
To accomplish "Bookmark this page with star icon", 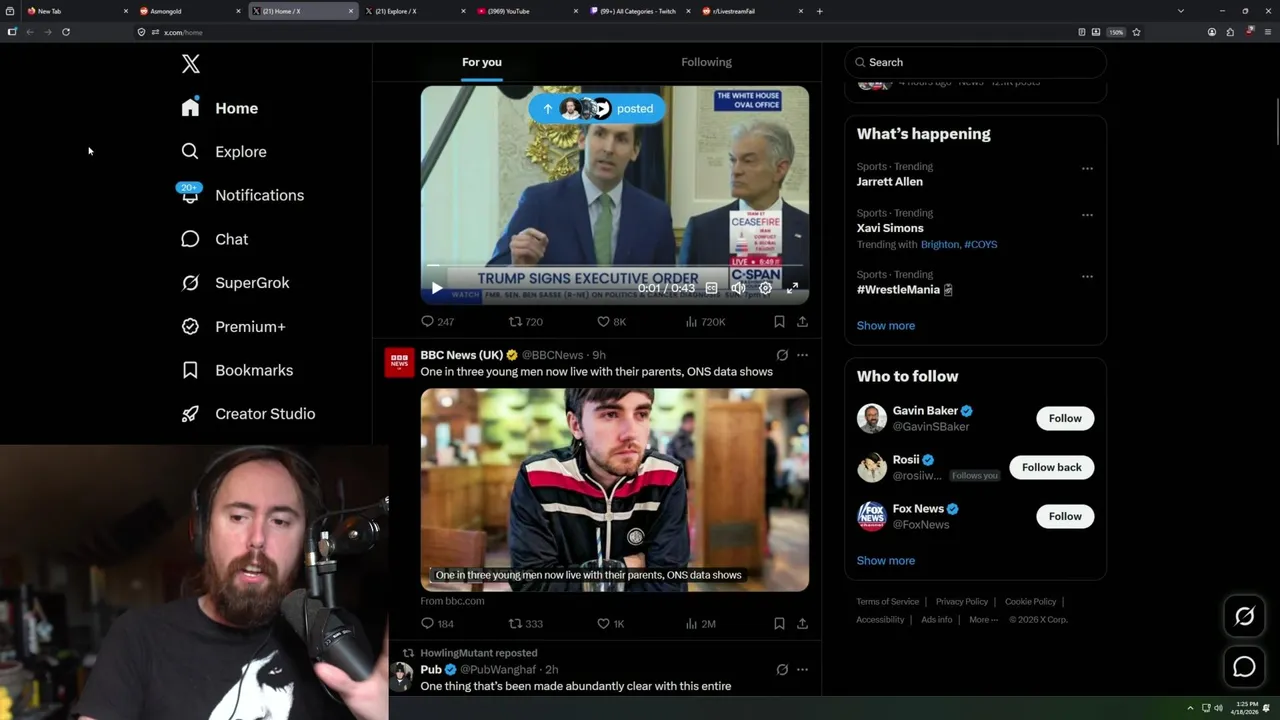I will (x=1136, y=32).
